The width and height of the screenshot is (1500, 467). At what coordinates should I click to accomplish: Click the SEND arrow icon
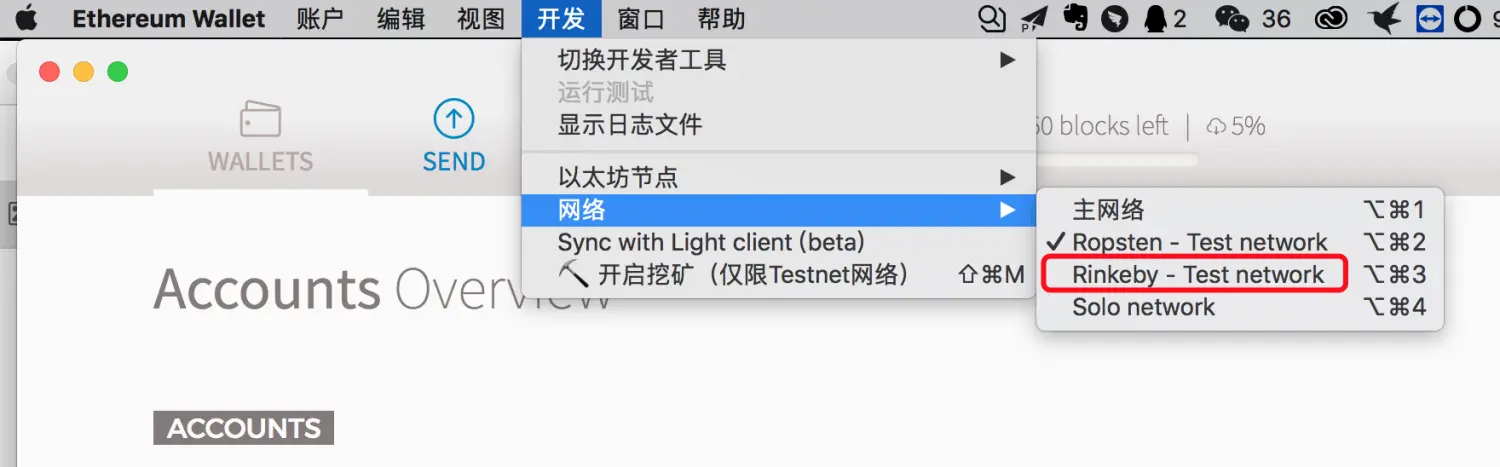[453, 120]
